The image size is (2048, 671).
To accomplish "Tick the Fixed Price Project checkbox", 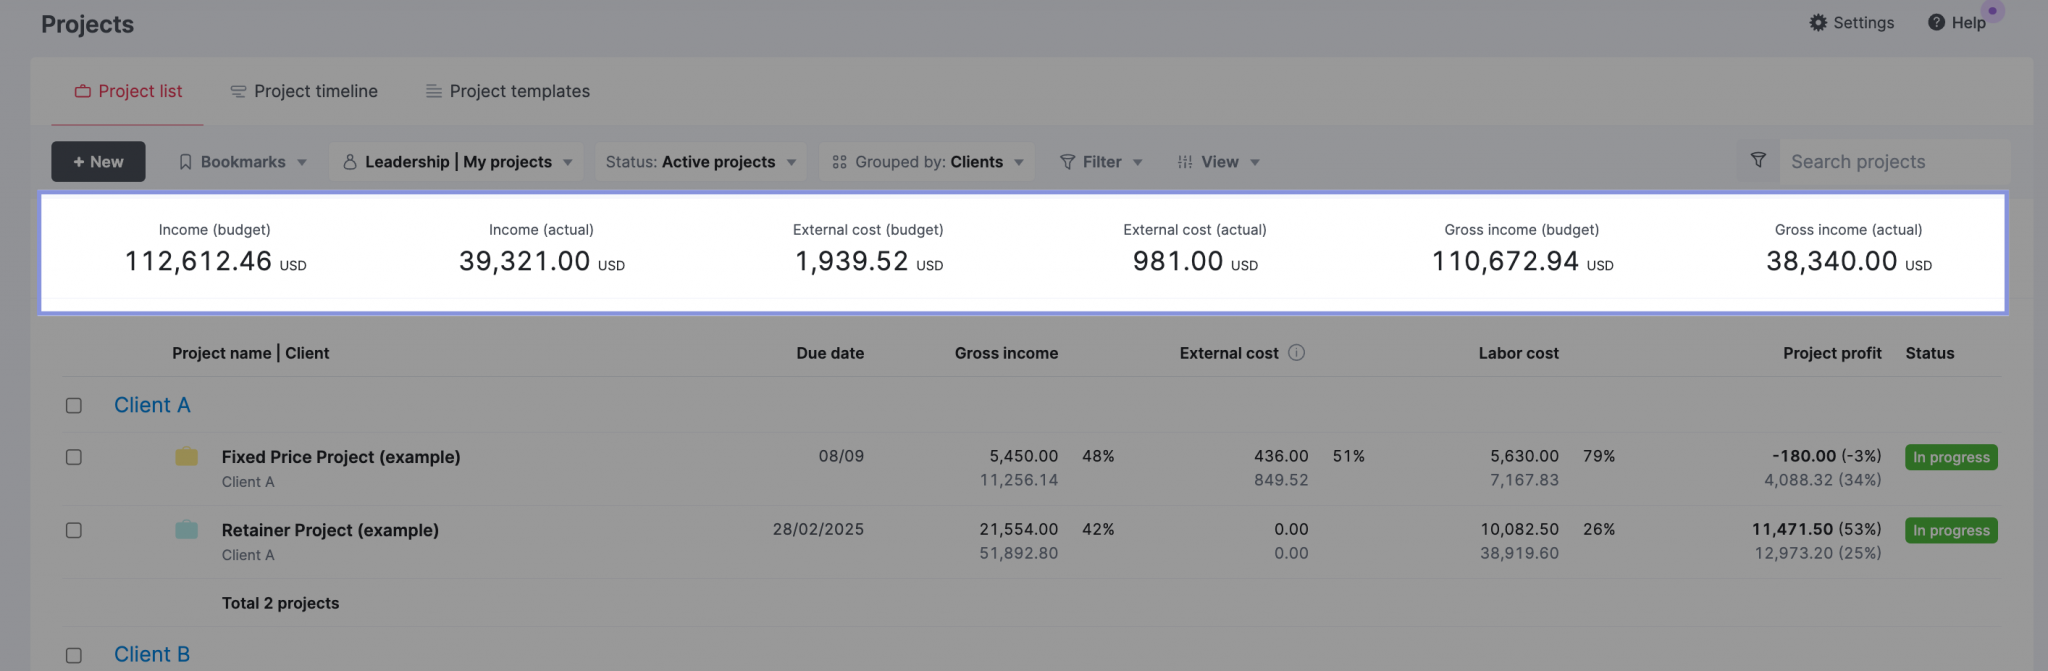I will pos(74,457).
